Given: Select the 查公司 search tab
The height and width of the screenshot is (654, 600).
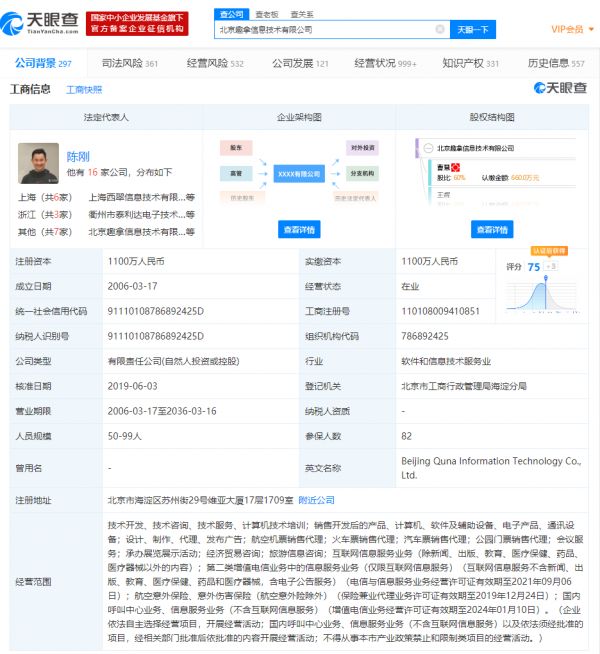Looking at the screenshot, I should tap(231, 14).
